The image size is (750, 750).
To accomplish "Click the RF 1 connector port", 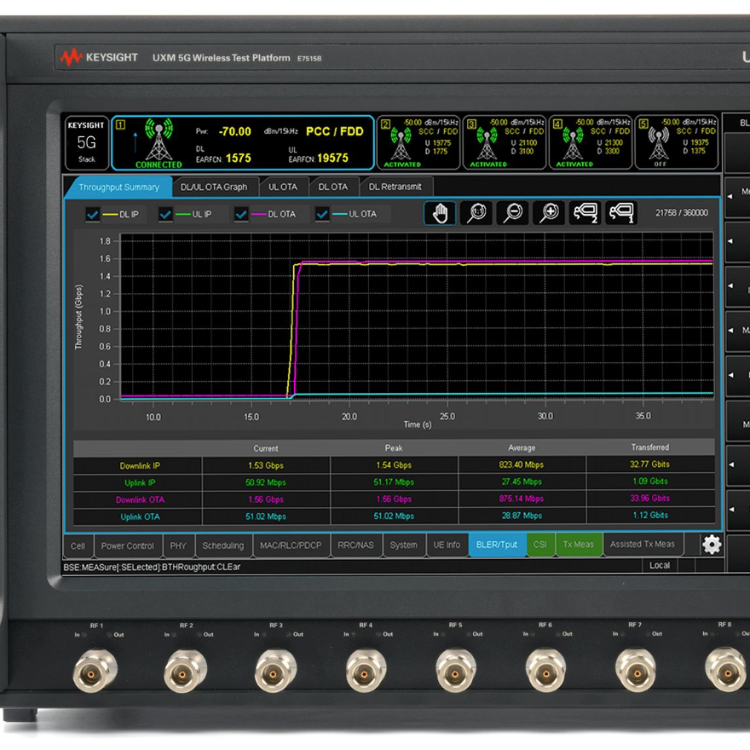I will 95,671.
